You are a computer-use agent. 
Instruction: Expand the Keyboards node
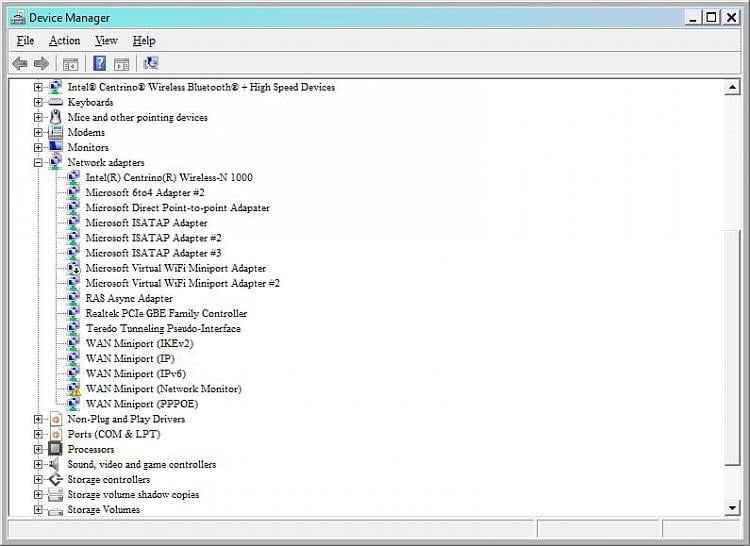pos(38,102)
